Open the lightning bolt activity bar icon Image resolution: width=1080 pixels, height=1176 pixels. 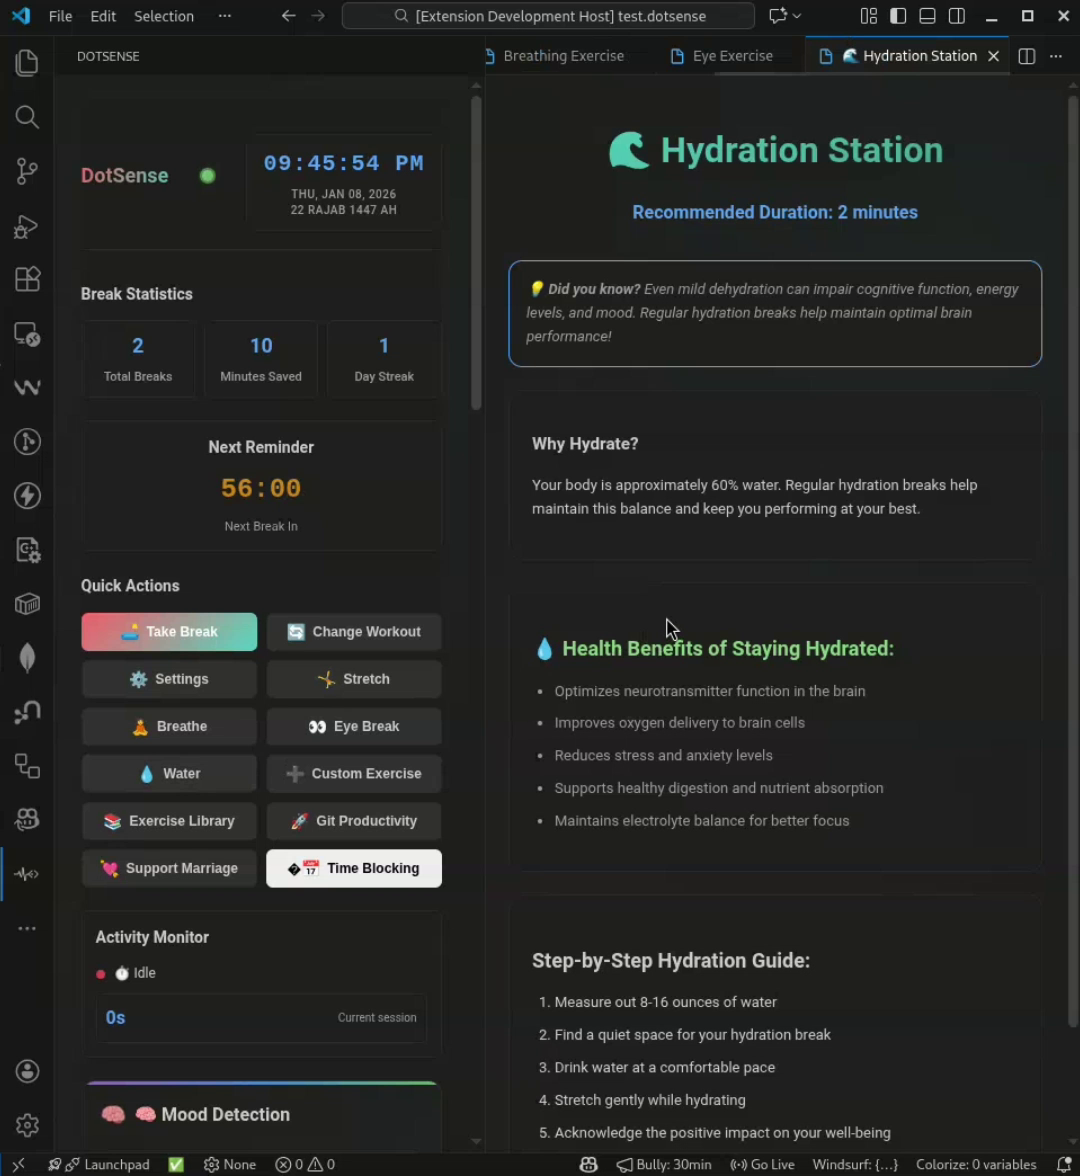(x=27, y=496)
